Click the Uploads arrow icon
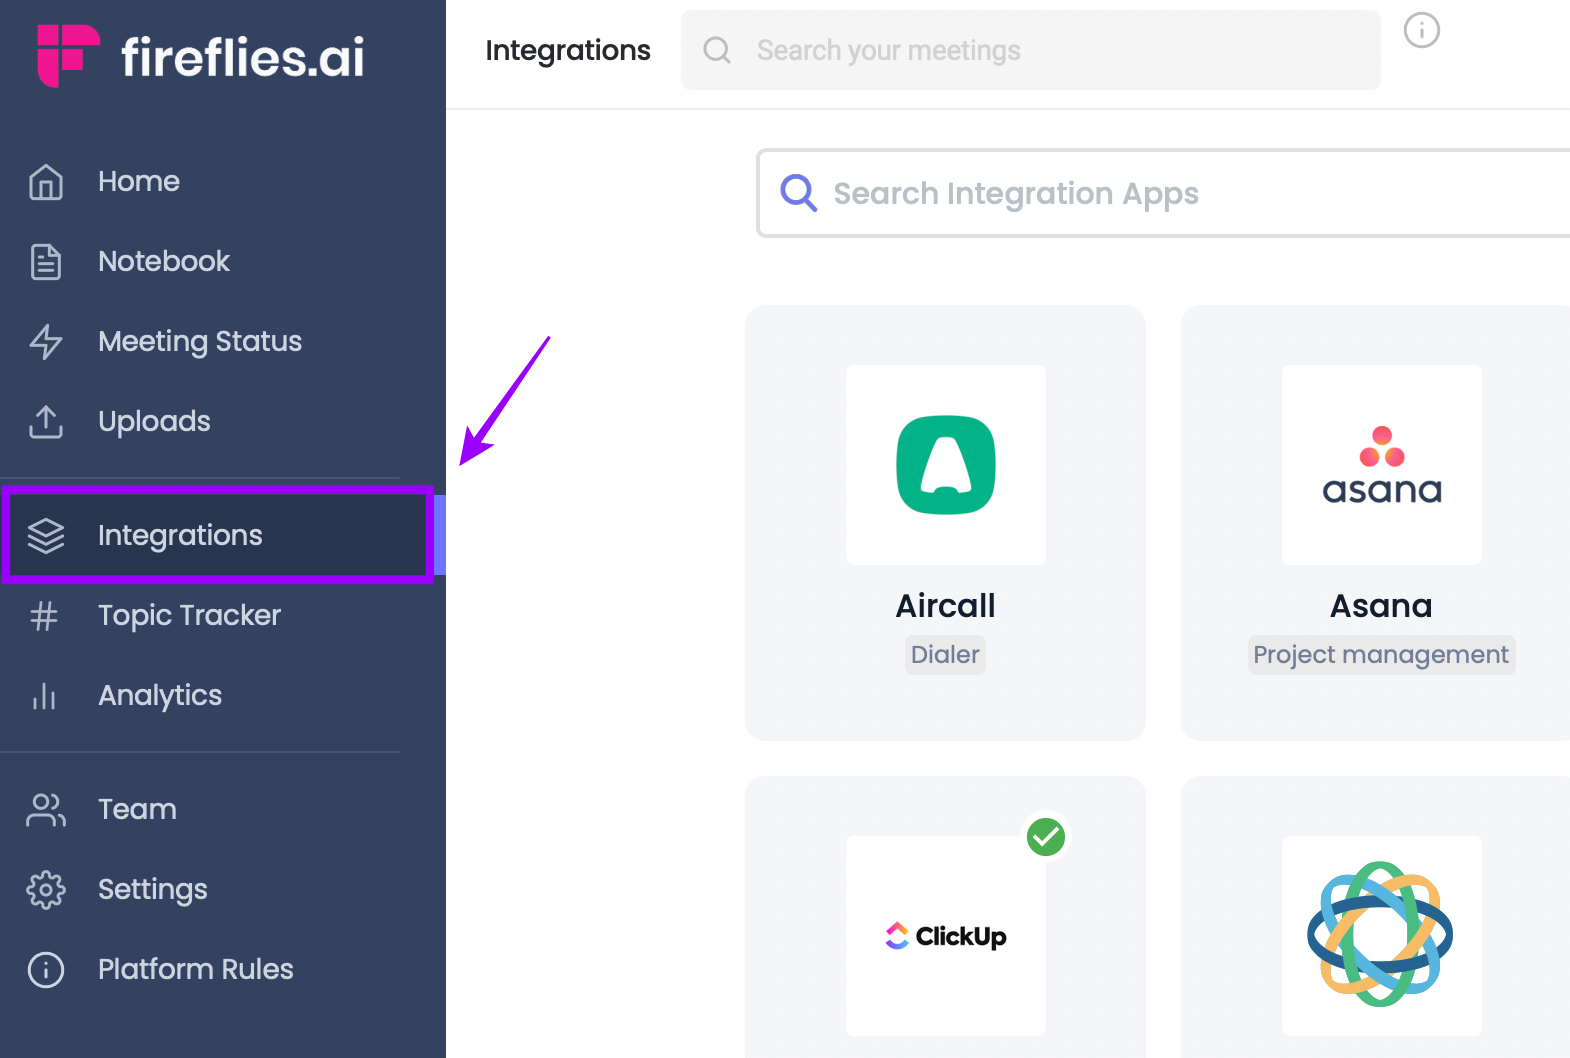This screenshot has width=1570, height=1058. pyautogui.click(x=46, y=421)
